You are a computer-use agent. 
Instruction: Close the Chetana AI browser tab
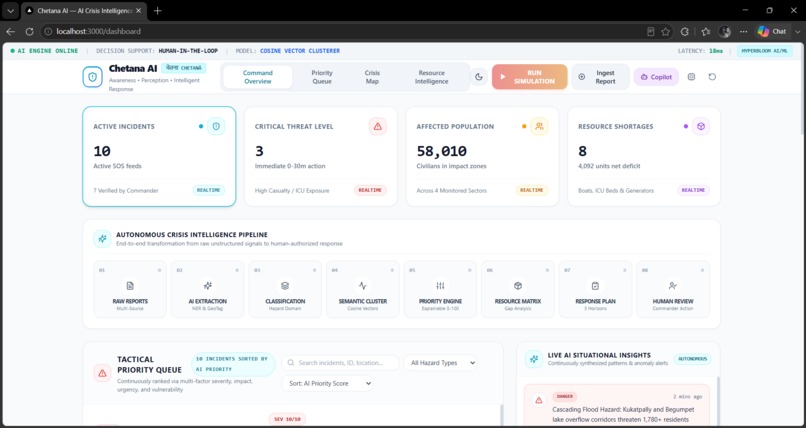(x=138, y=11)
